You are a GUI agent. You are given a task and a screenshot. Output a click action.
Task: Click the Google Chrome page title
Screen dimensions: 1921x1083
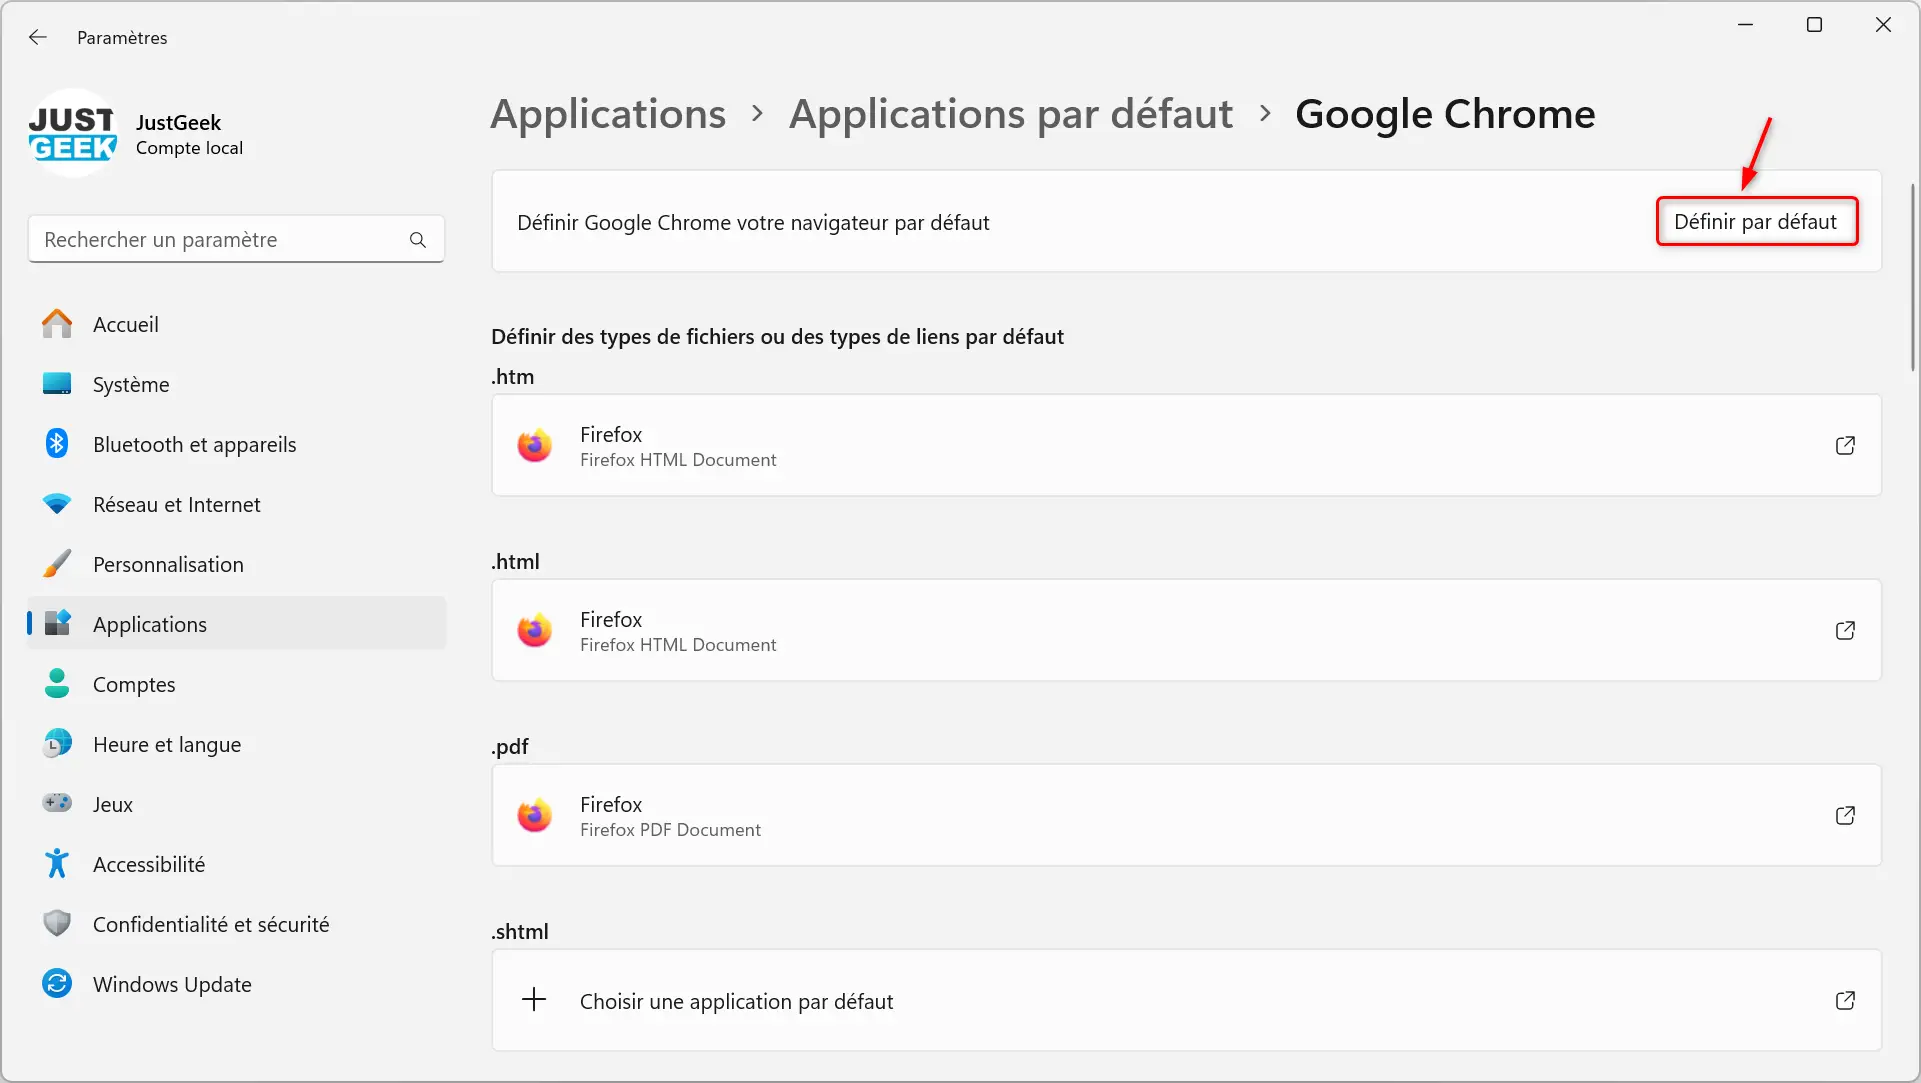[x=1445, y=114]
